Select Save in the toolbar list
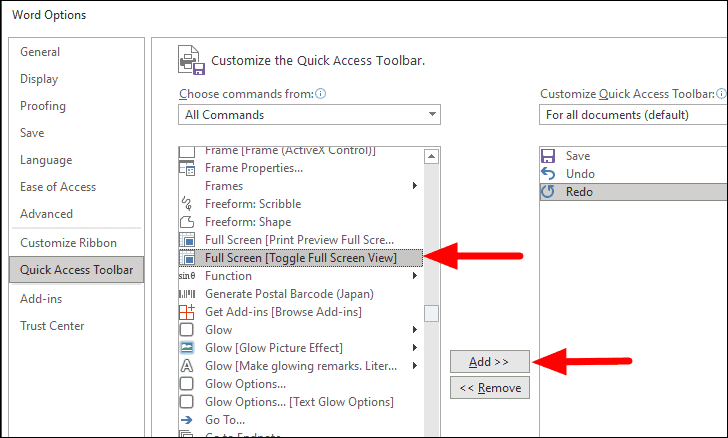 click(x=633, y=156)
